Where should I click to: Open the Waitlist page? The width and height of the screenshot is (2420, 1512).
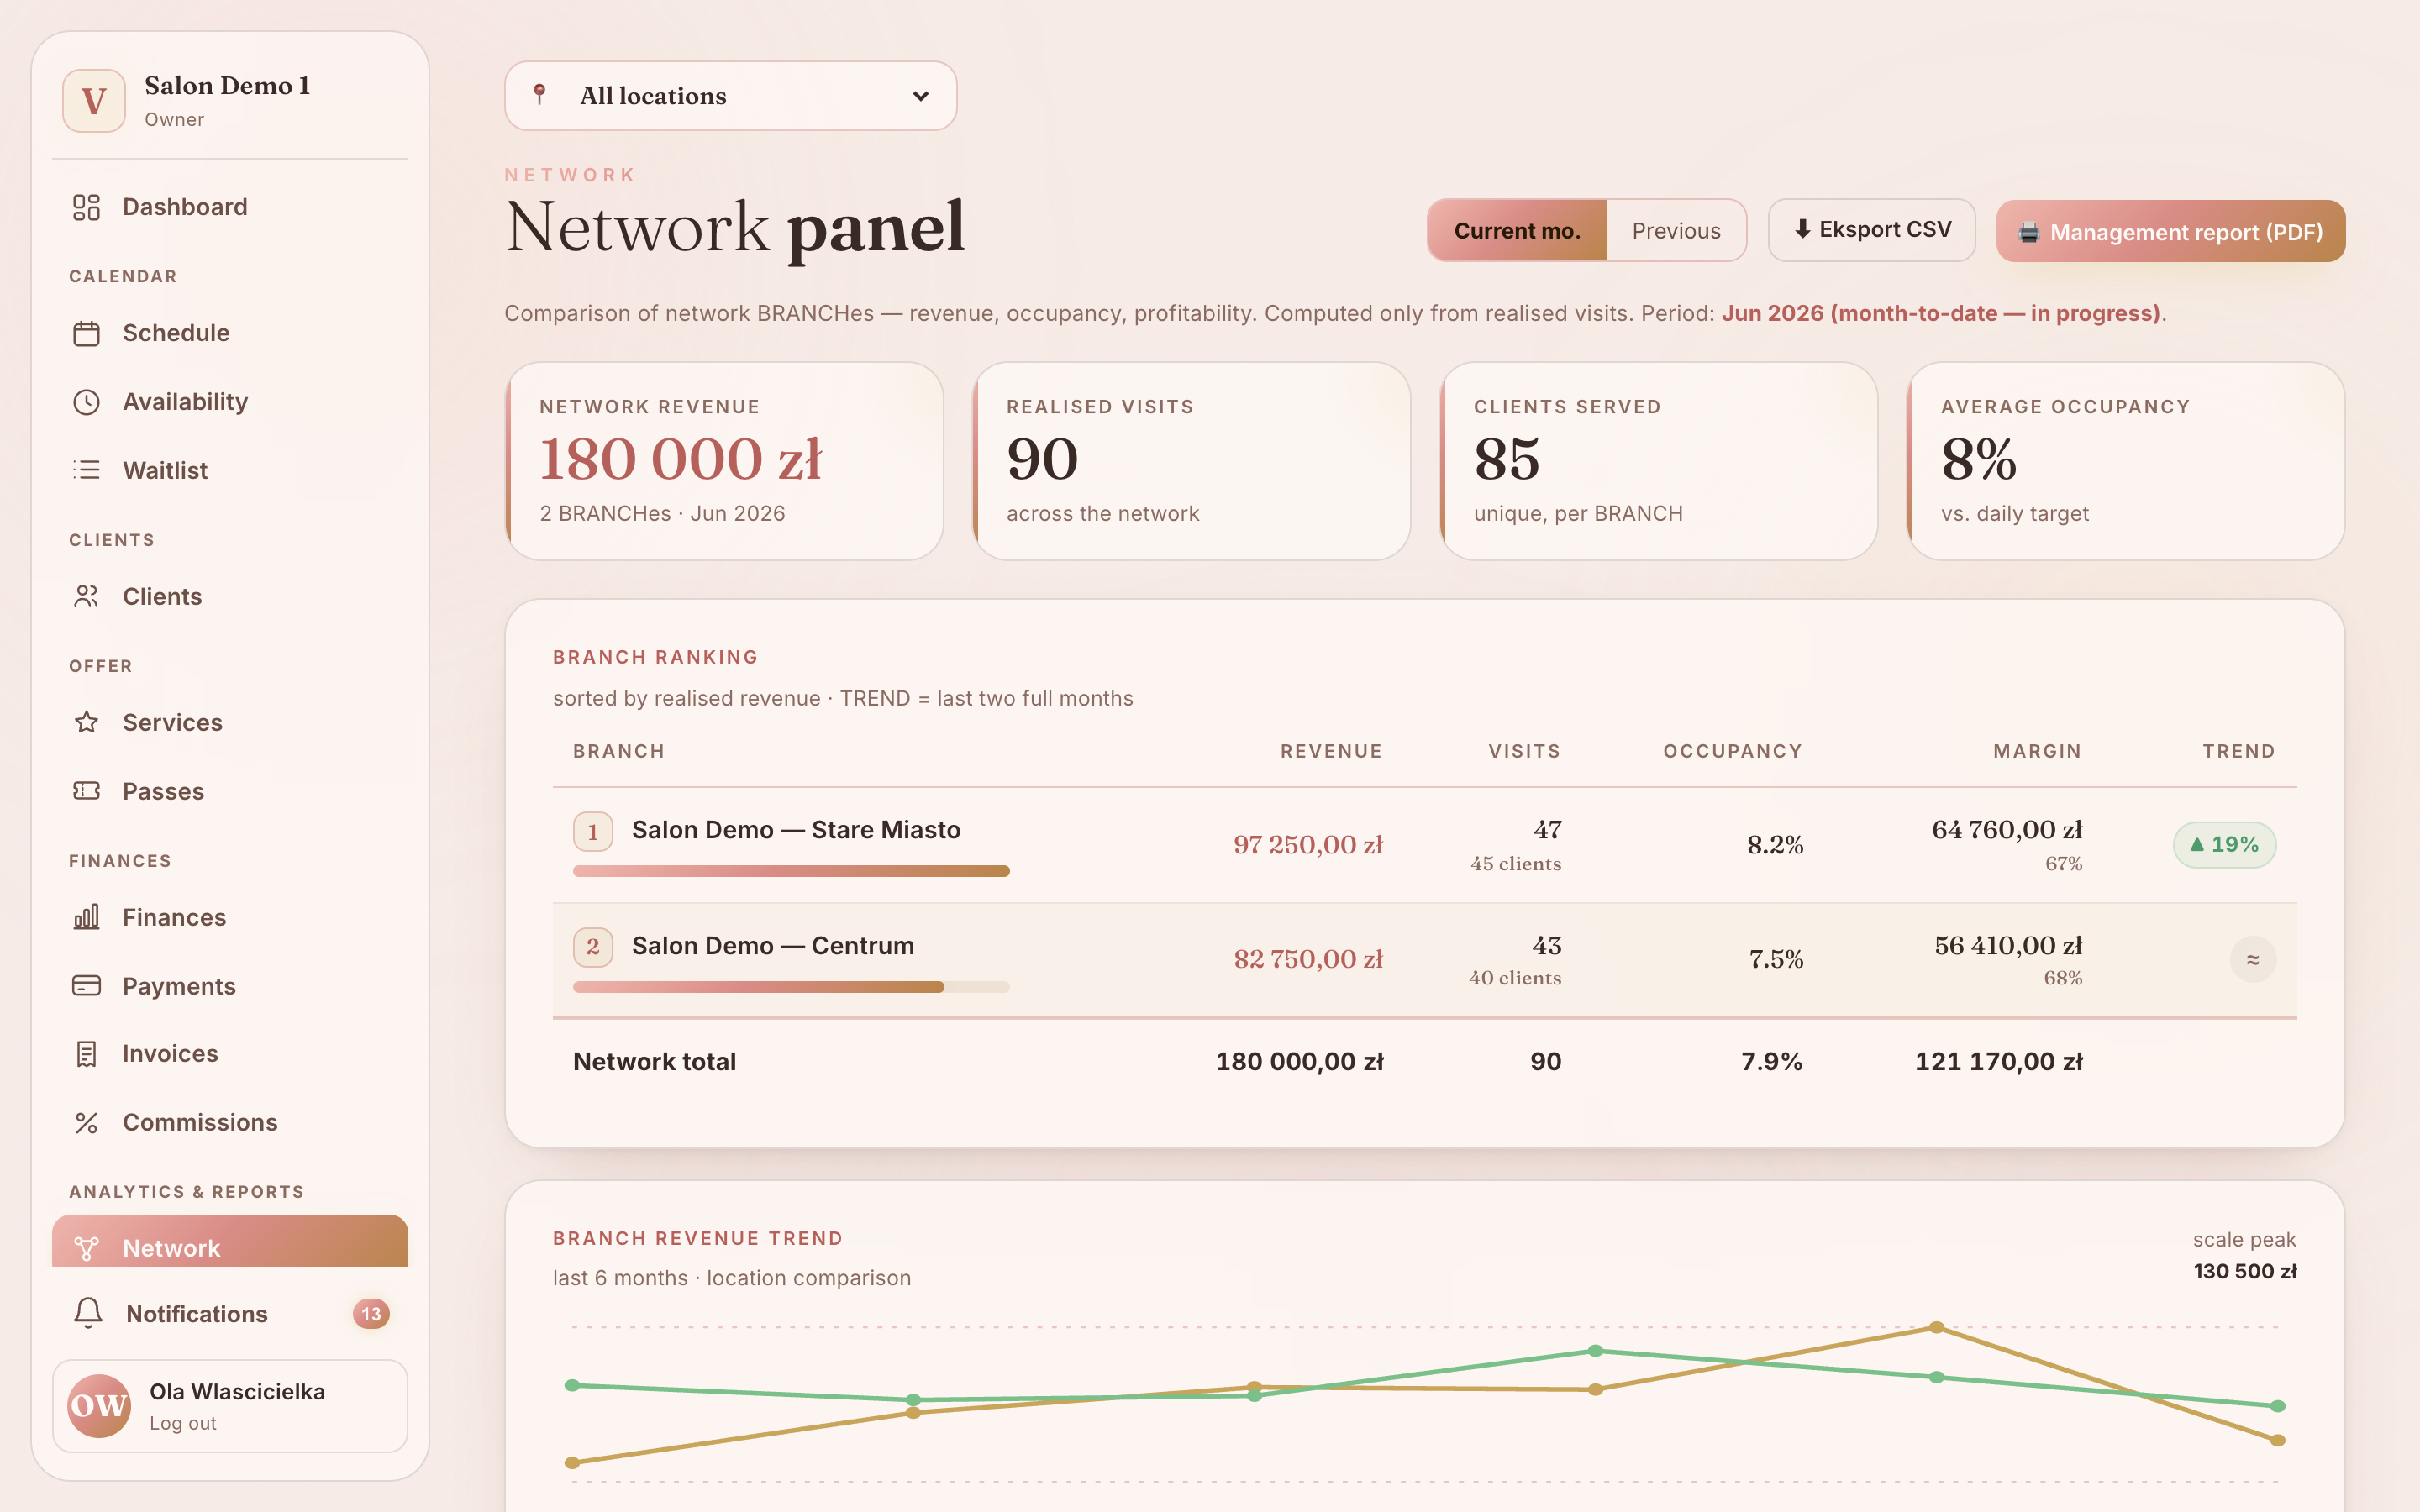(x=230, y=470)
